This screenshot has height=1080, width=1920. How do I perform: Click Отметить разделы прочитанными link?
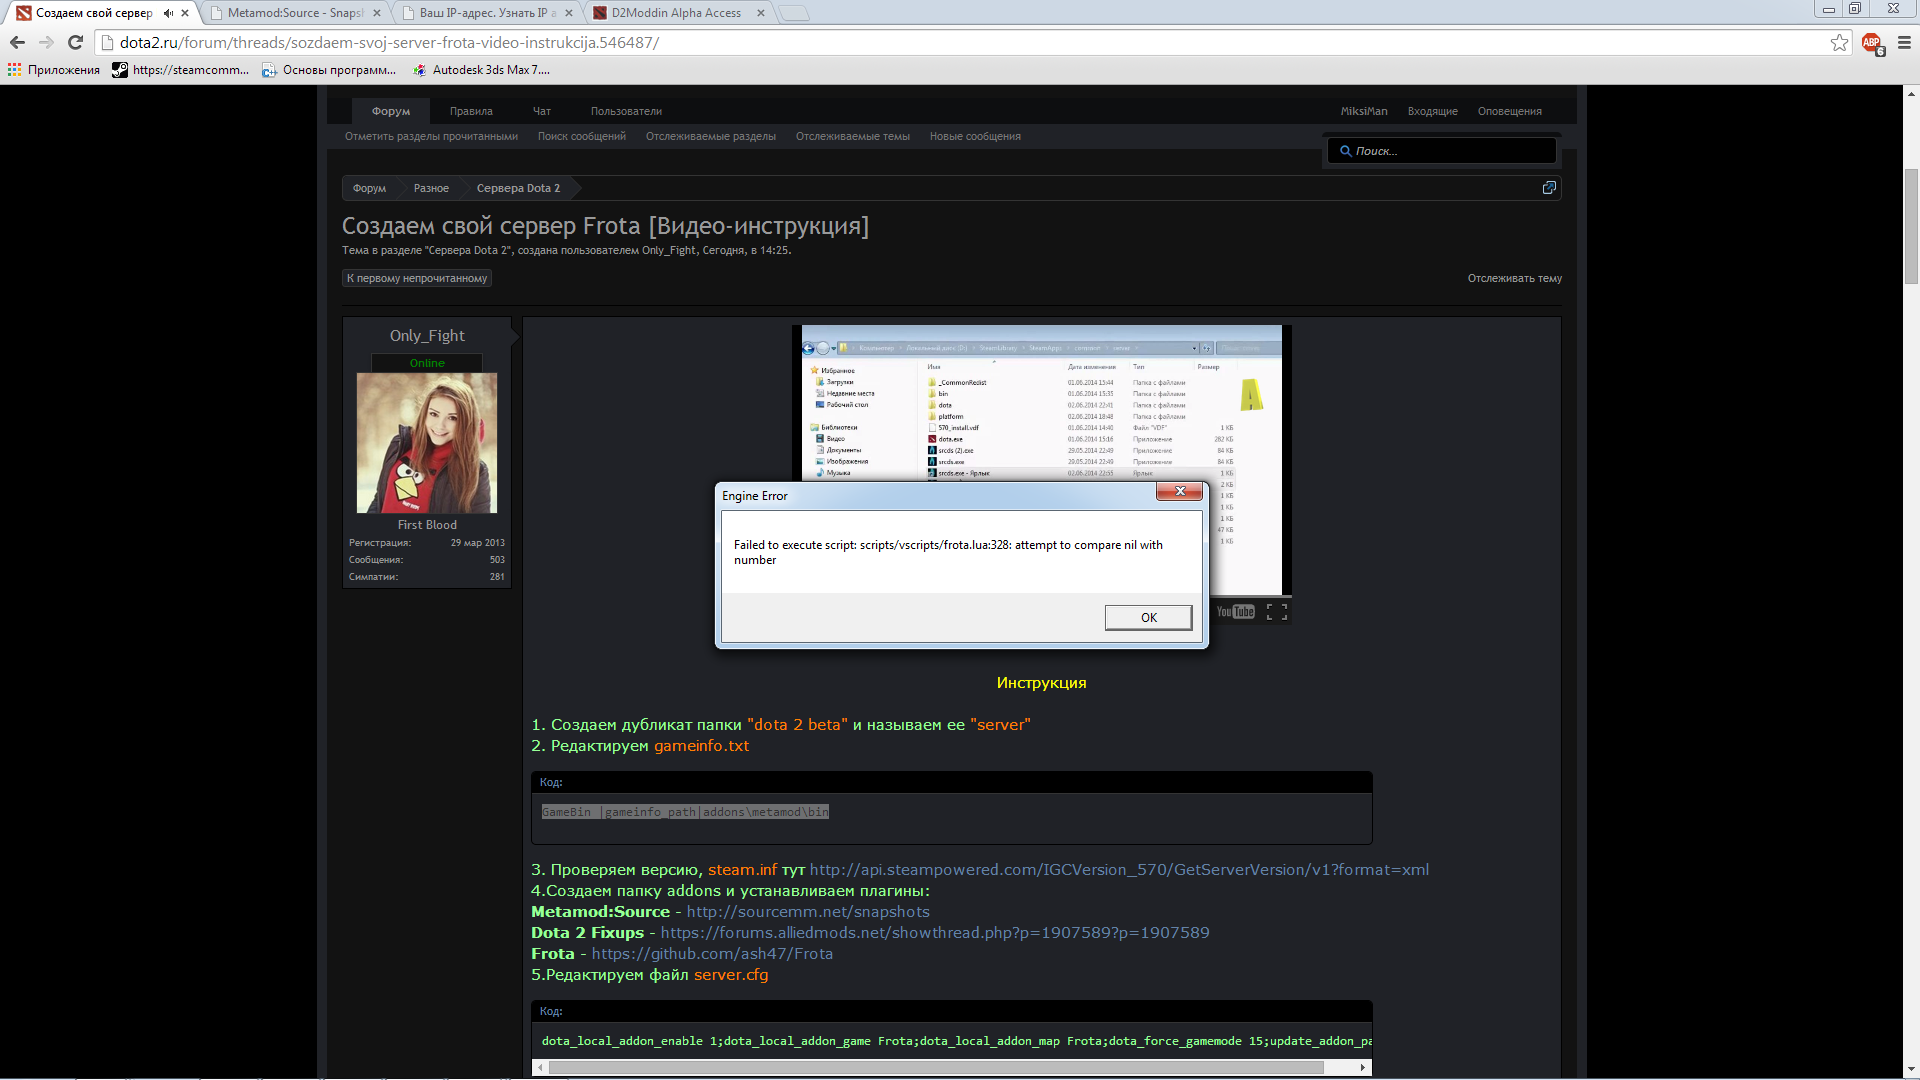coord(431,136)
